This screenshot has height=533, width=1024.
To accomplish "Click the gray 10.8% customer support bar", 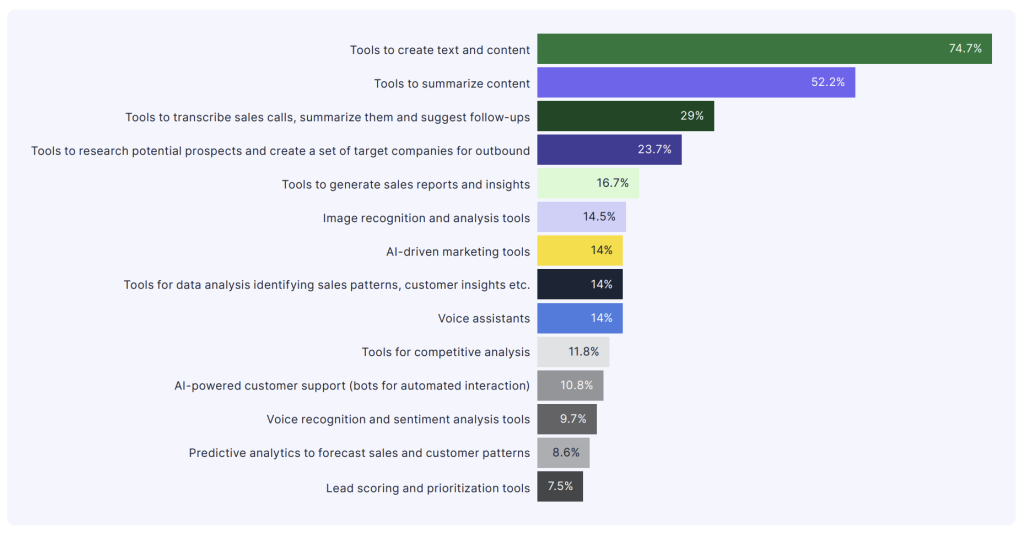I will coord(570,385).
